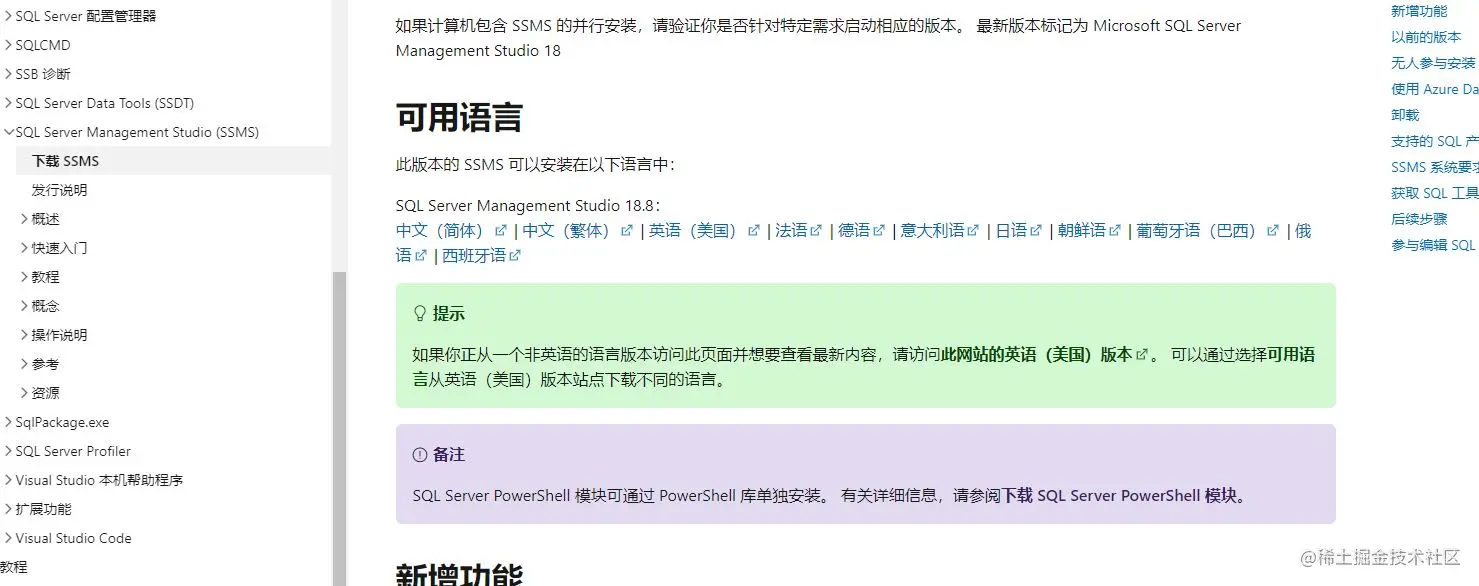1479x586 pixels.
Task: Expand the SQL Server Profiler node
Action: pos(8,451)
